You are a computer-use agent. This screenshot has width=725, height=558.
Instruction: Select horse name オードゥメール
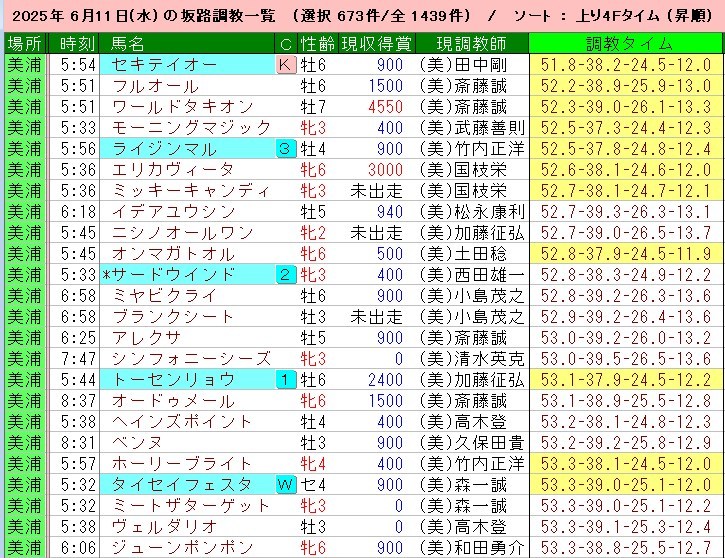click(x=173, y=401)
